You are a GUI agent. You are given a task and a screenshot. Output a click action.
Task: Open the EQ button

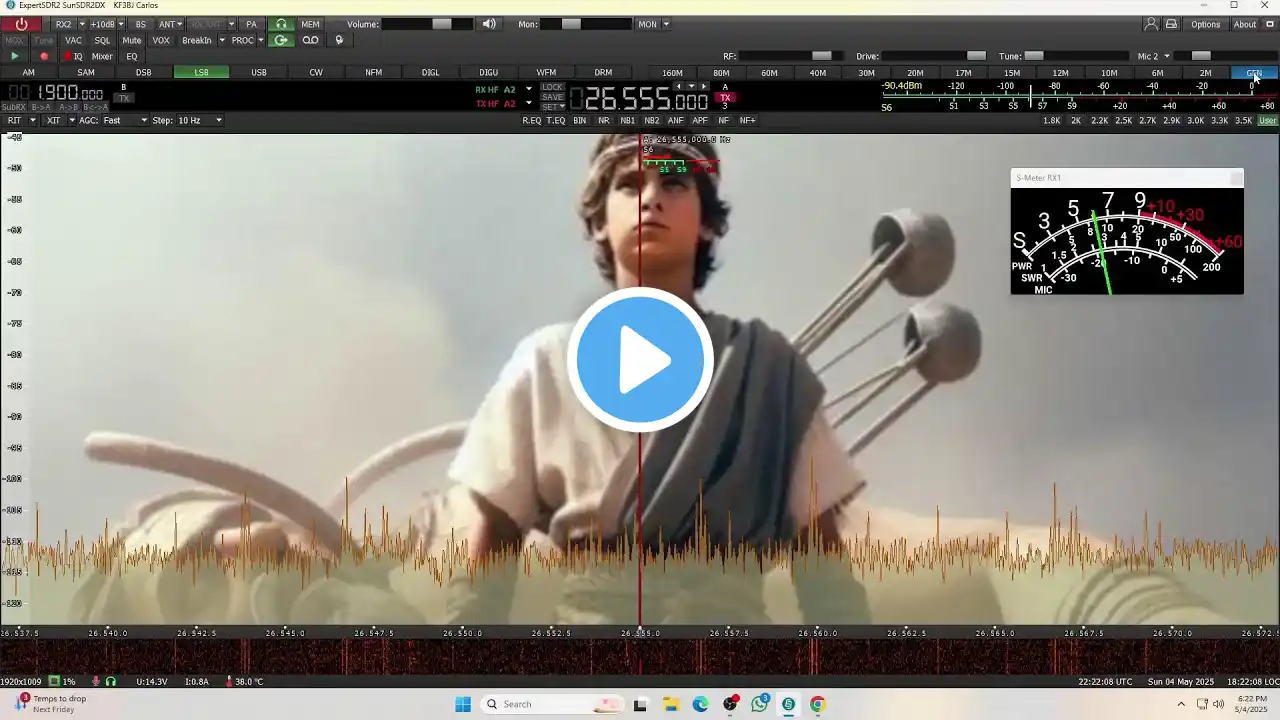point(132,56)
